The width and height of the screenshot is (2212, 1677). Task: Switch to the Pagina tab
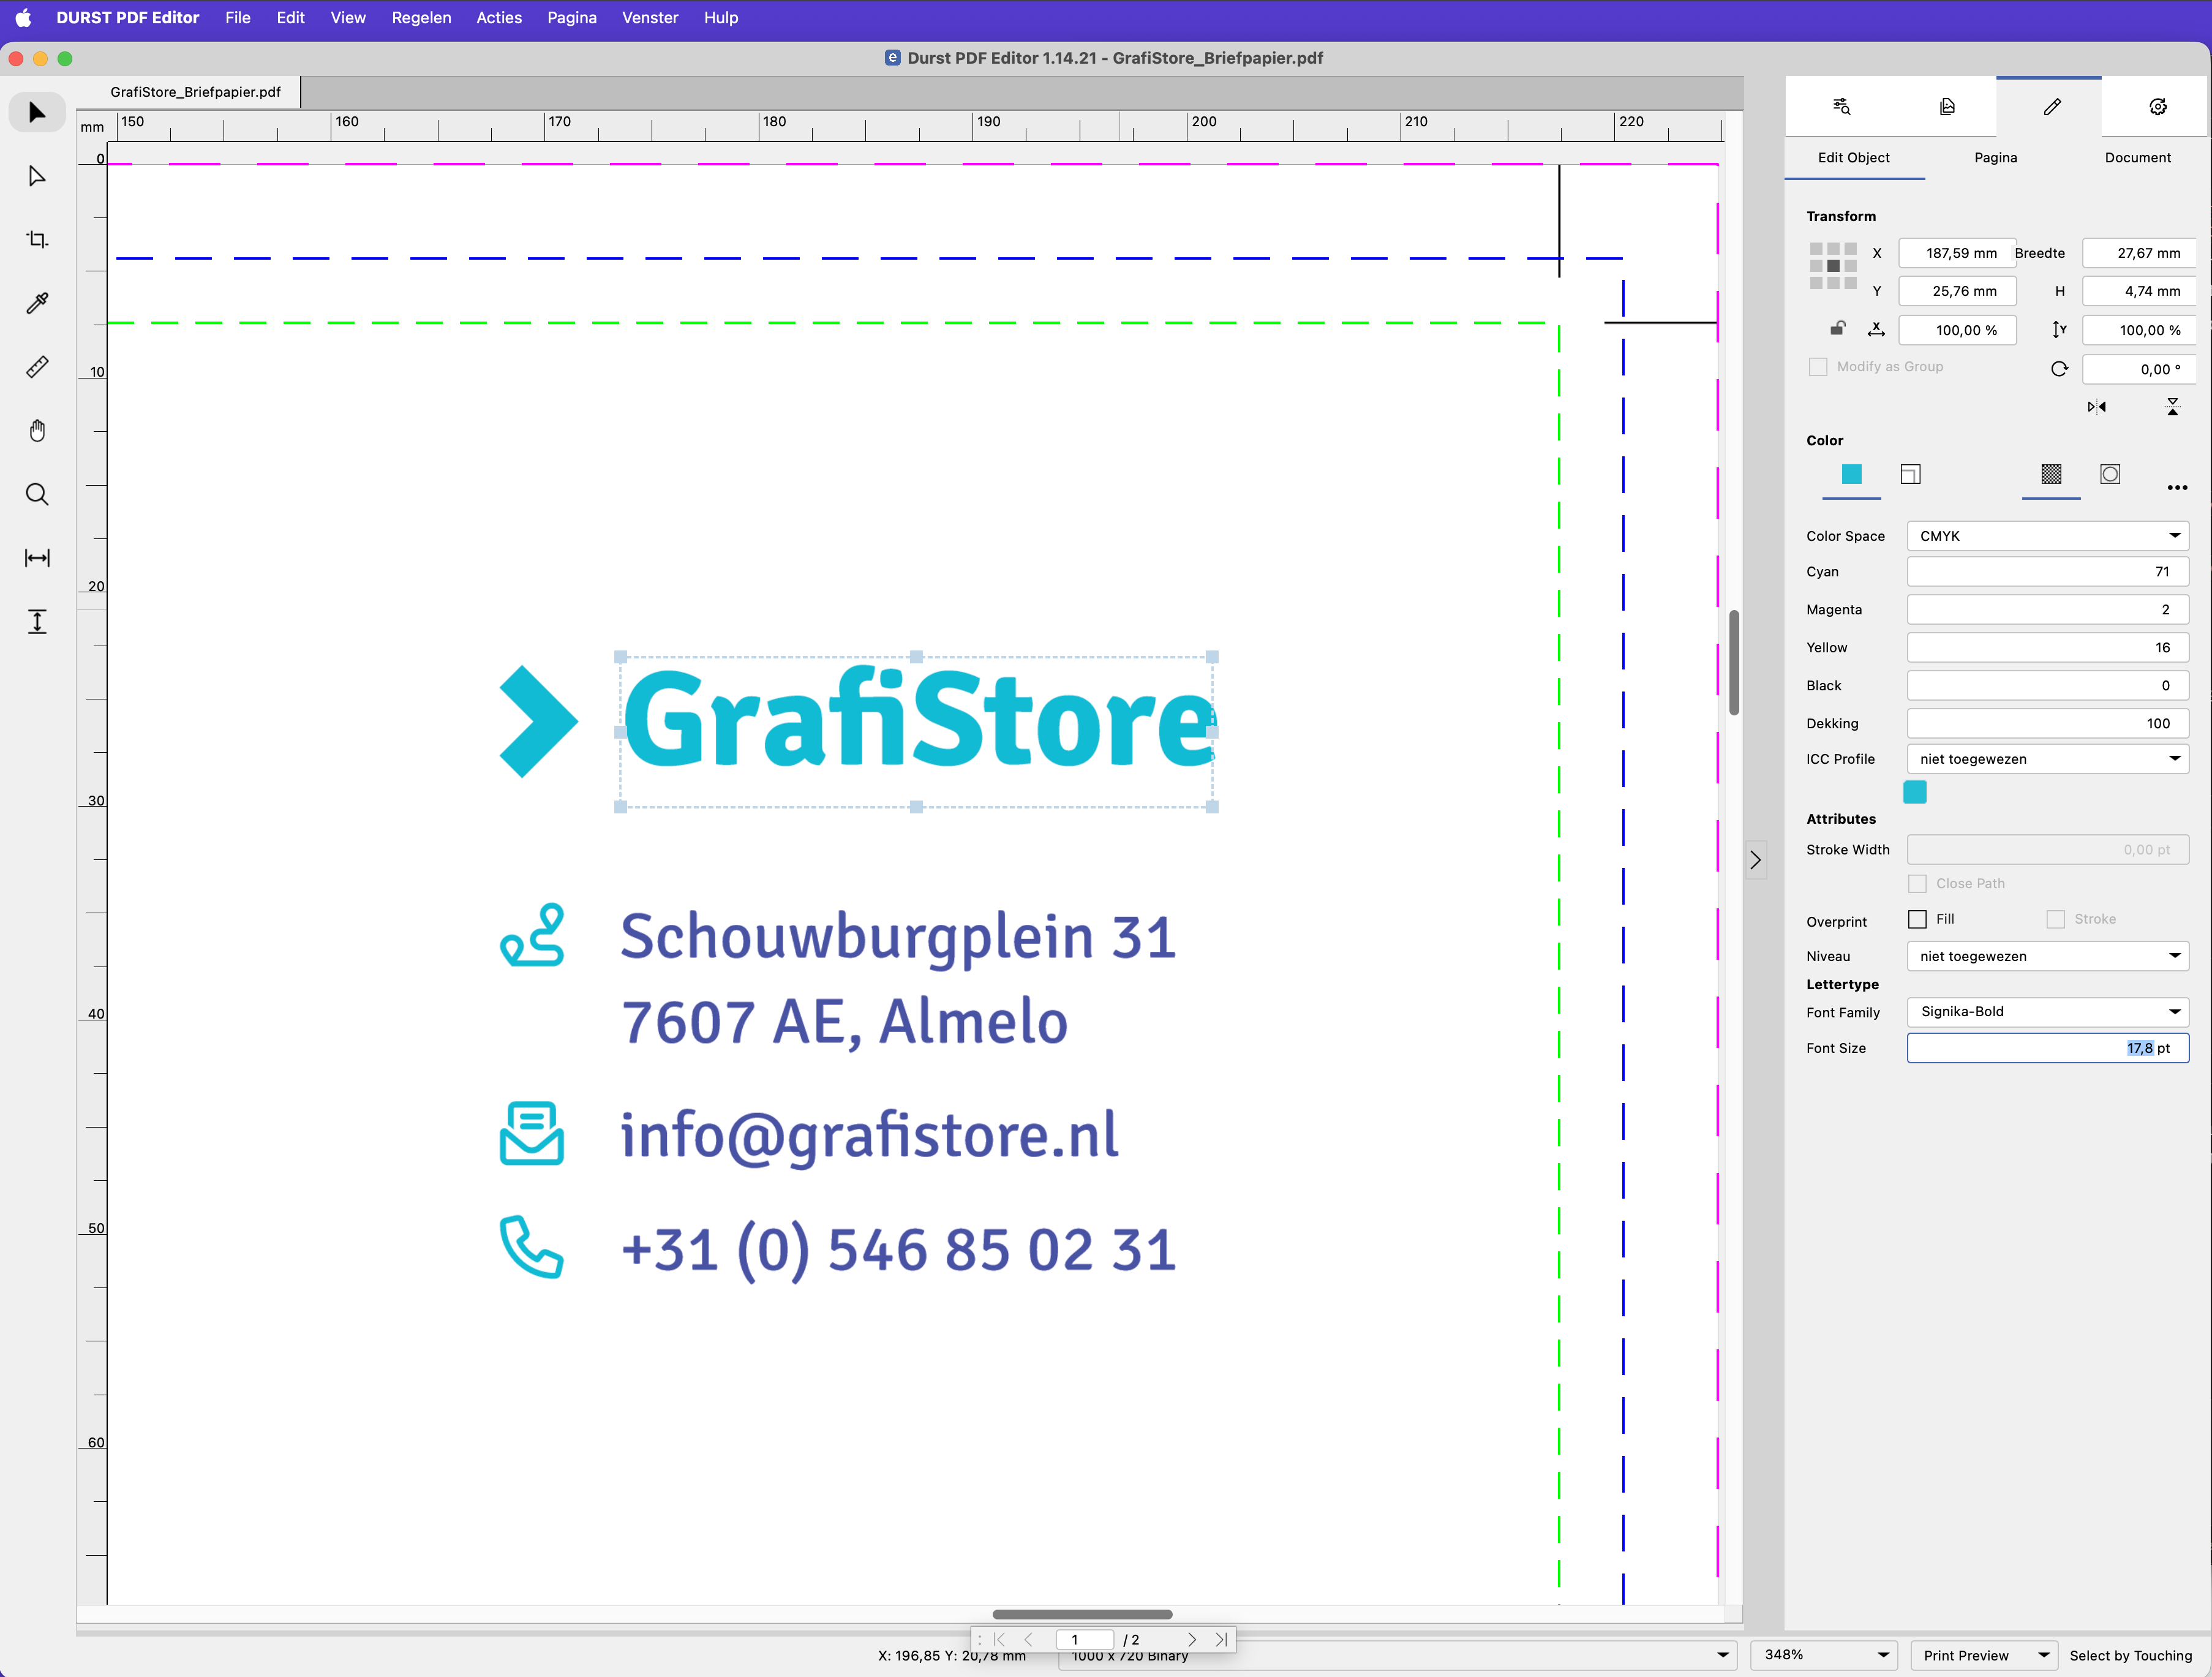click(1995, 157)
